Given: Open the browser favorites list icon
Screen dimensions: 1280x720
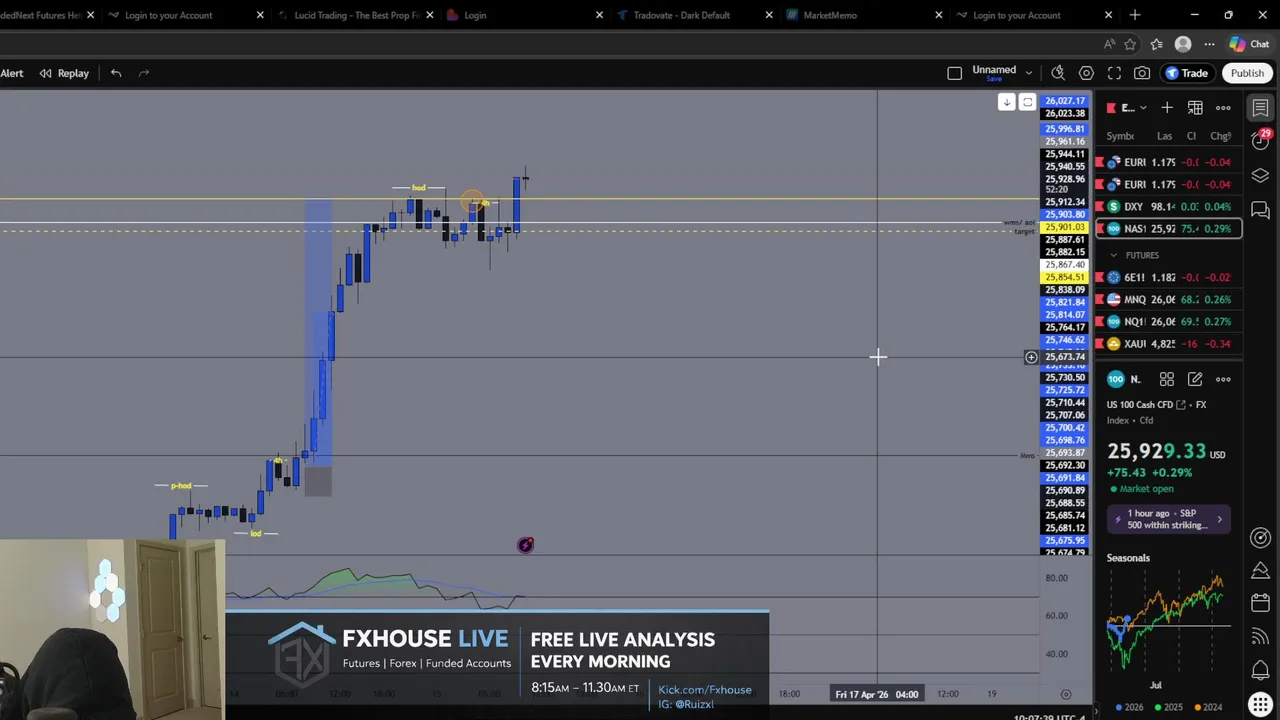Looking at the screenshot, I should pos(1157,44).
